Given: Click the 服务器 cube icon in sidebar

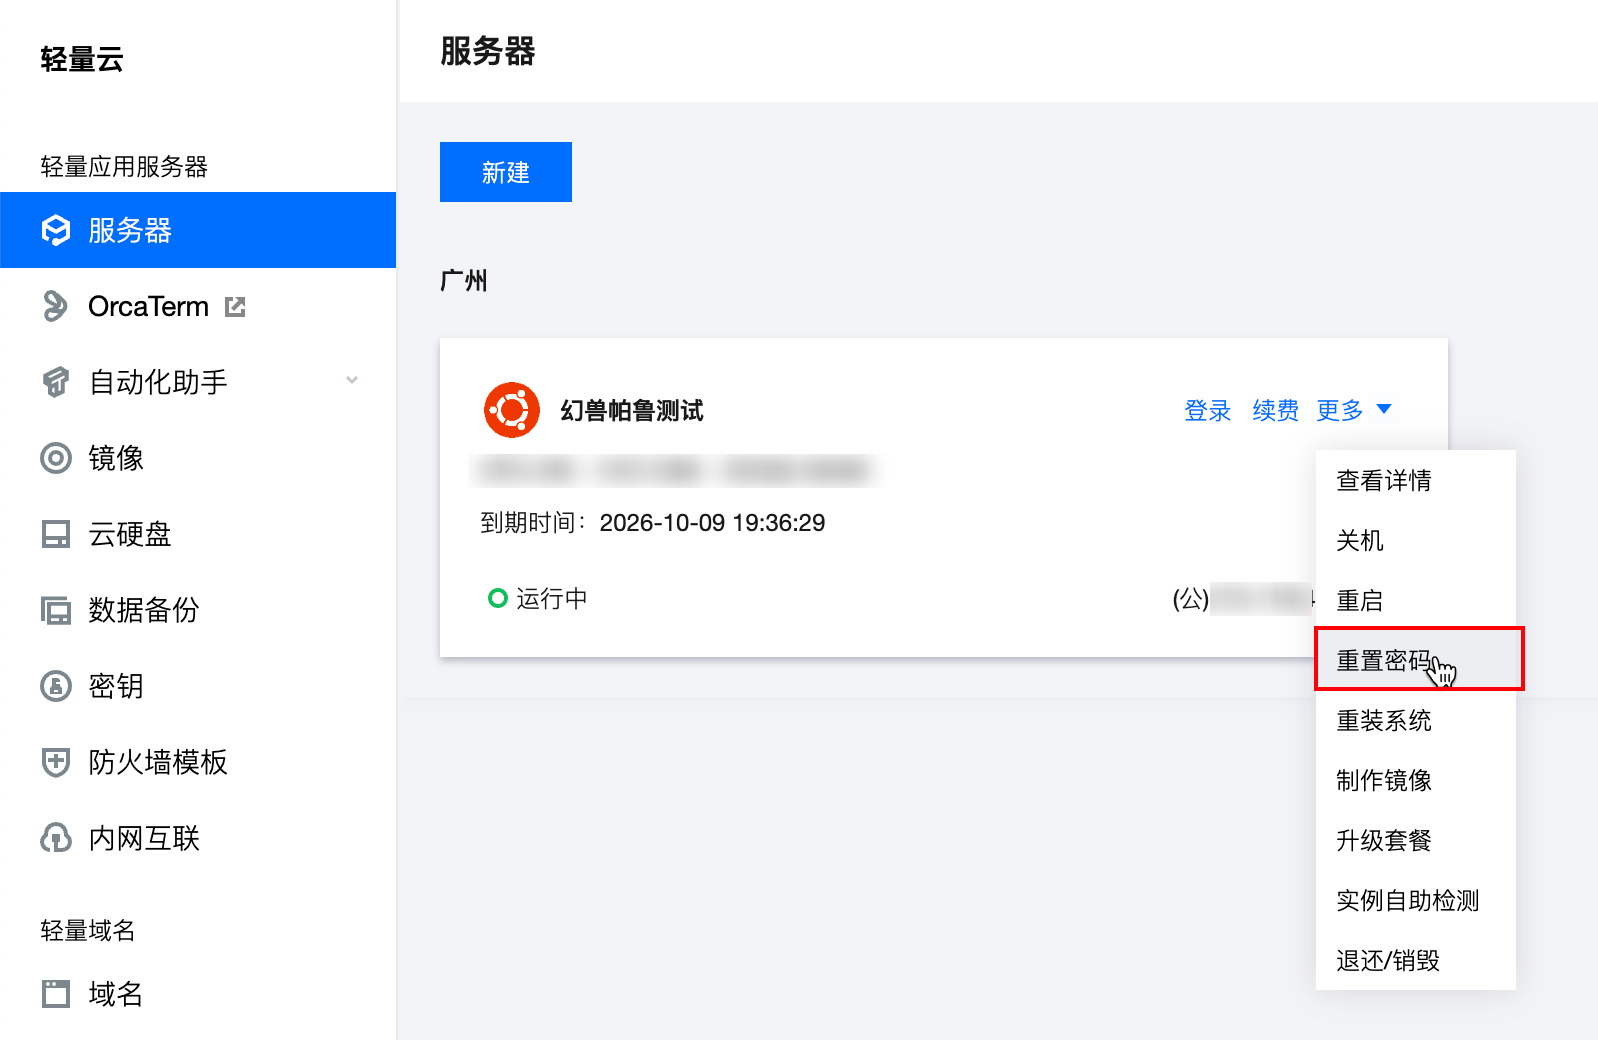Looking at the screenshot, I should (56, 230).
